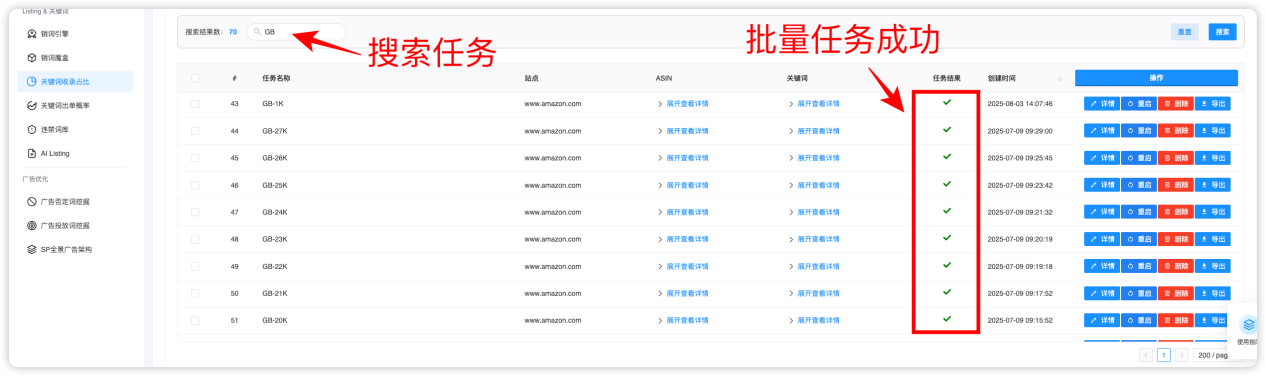Open 详情 for task GB-1K
Screen dimensions: 1266x376
point(1102,103)
